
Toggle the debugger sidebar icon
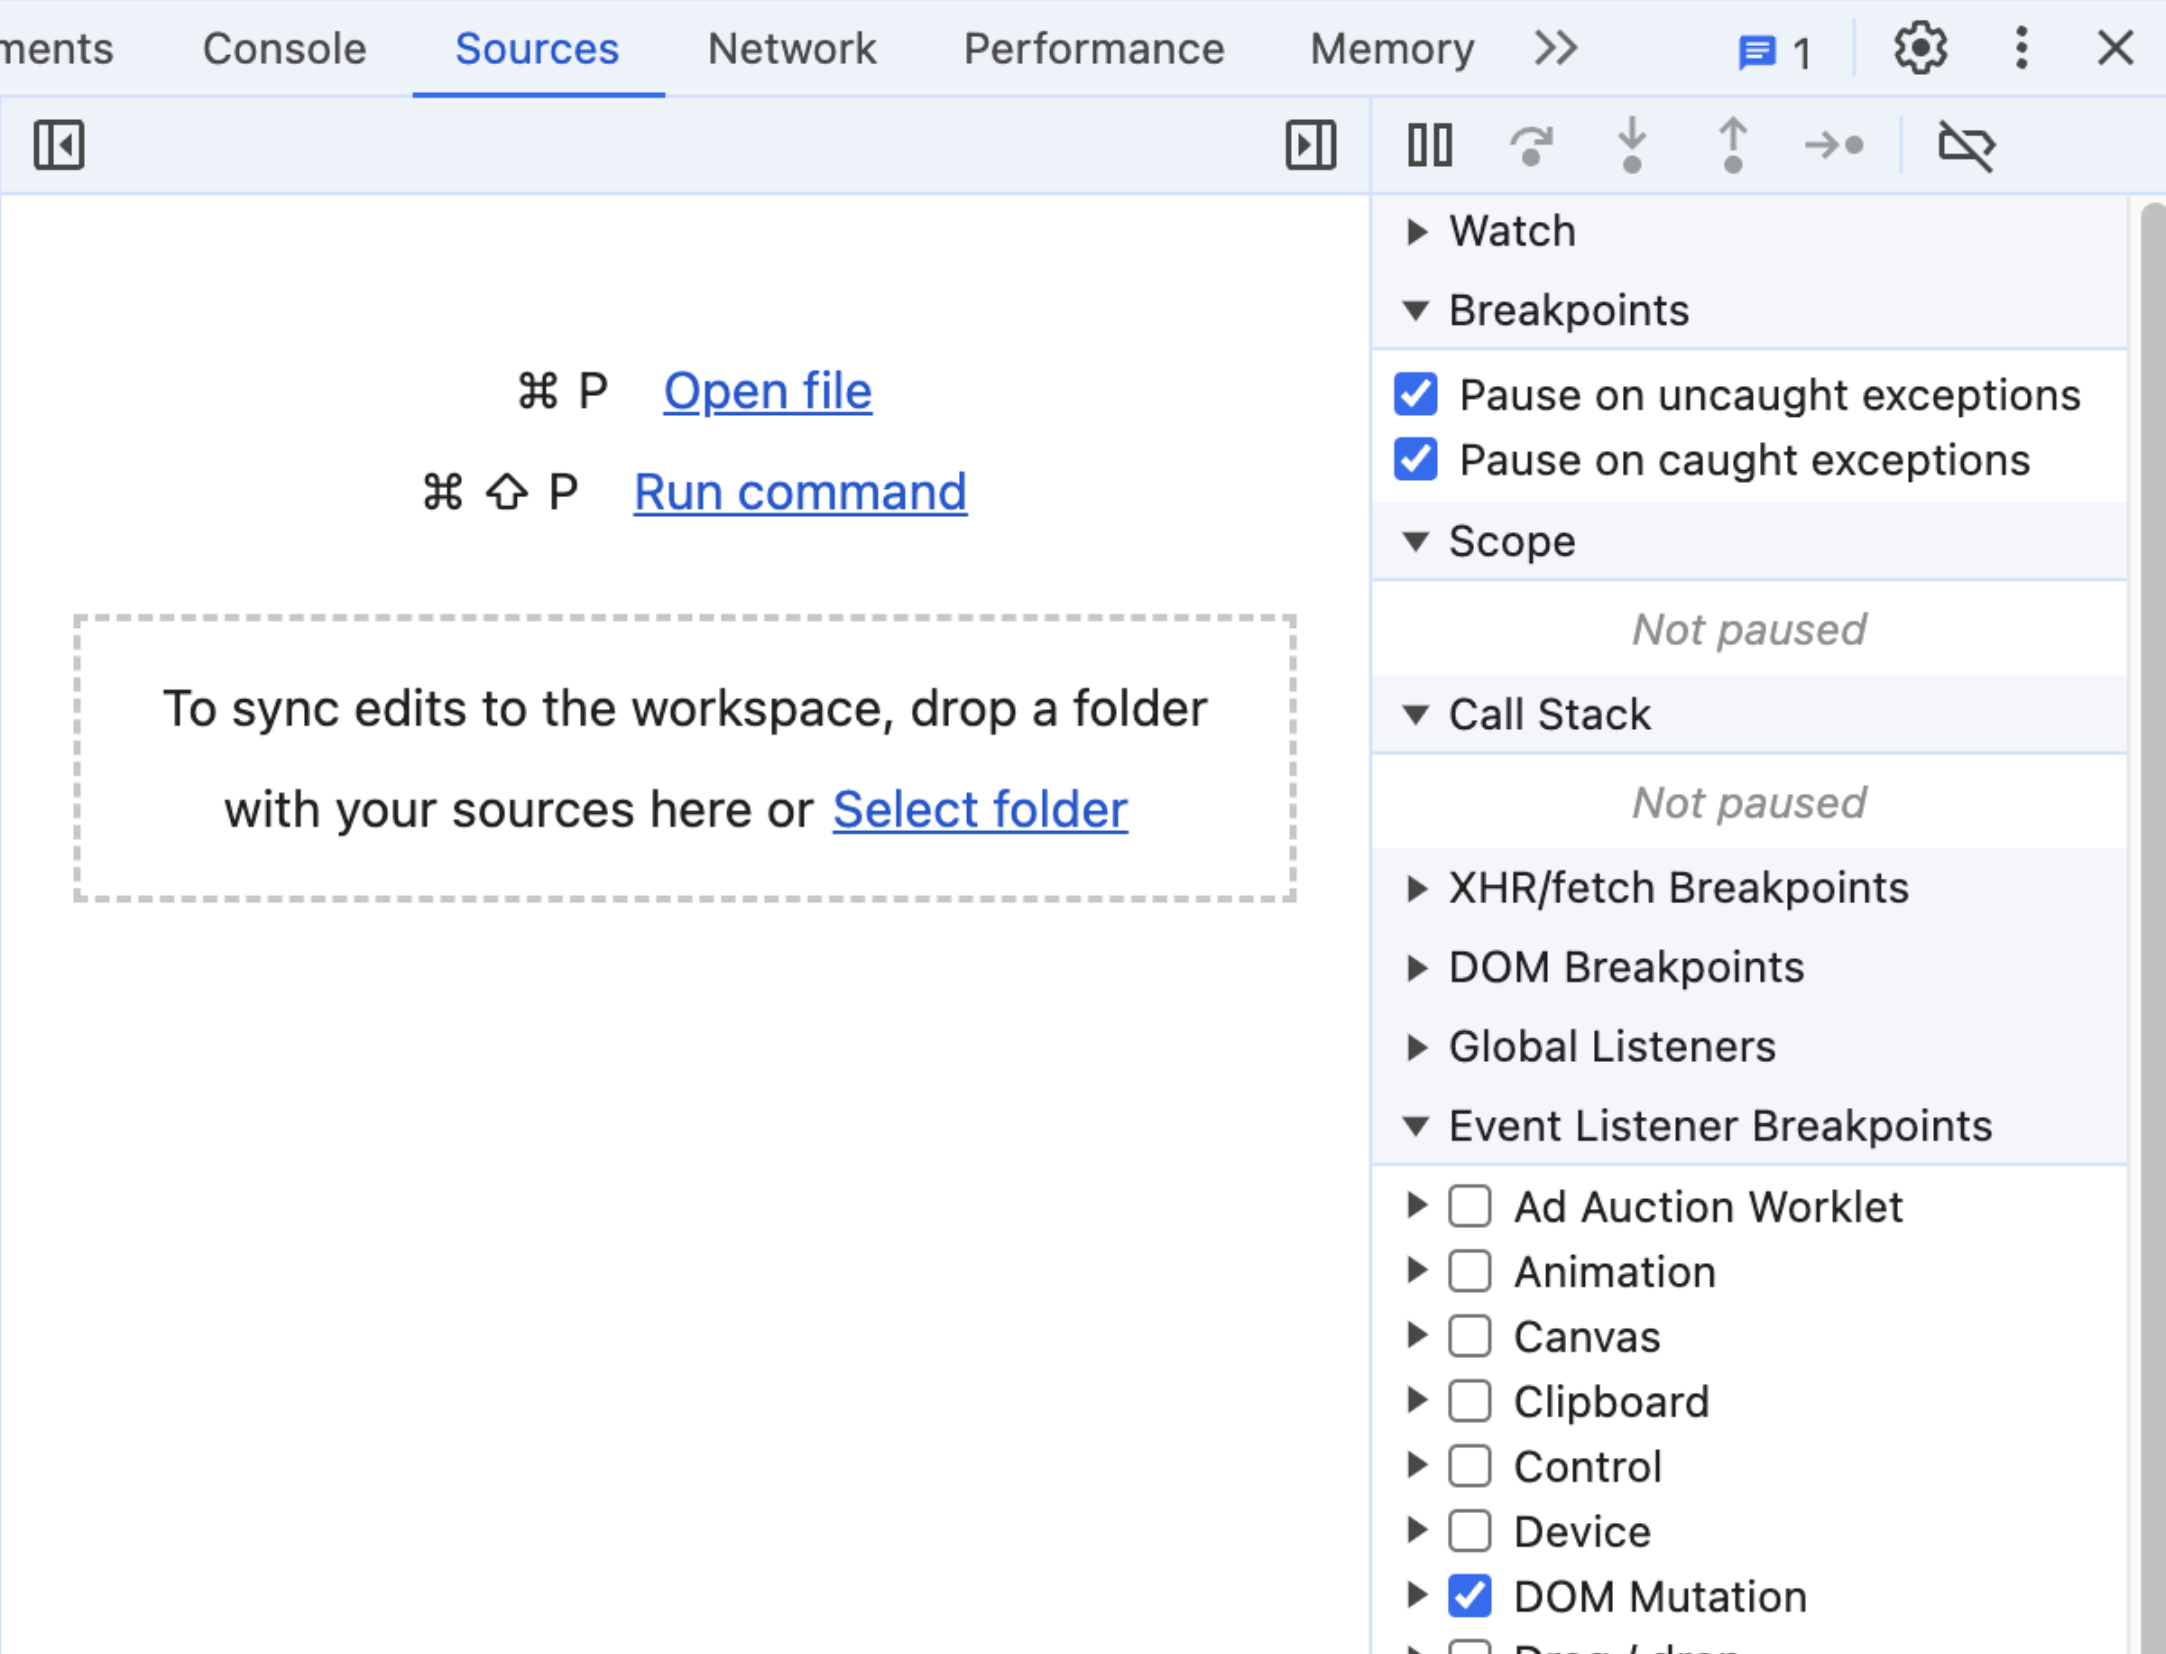tap(1310, 145)
